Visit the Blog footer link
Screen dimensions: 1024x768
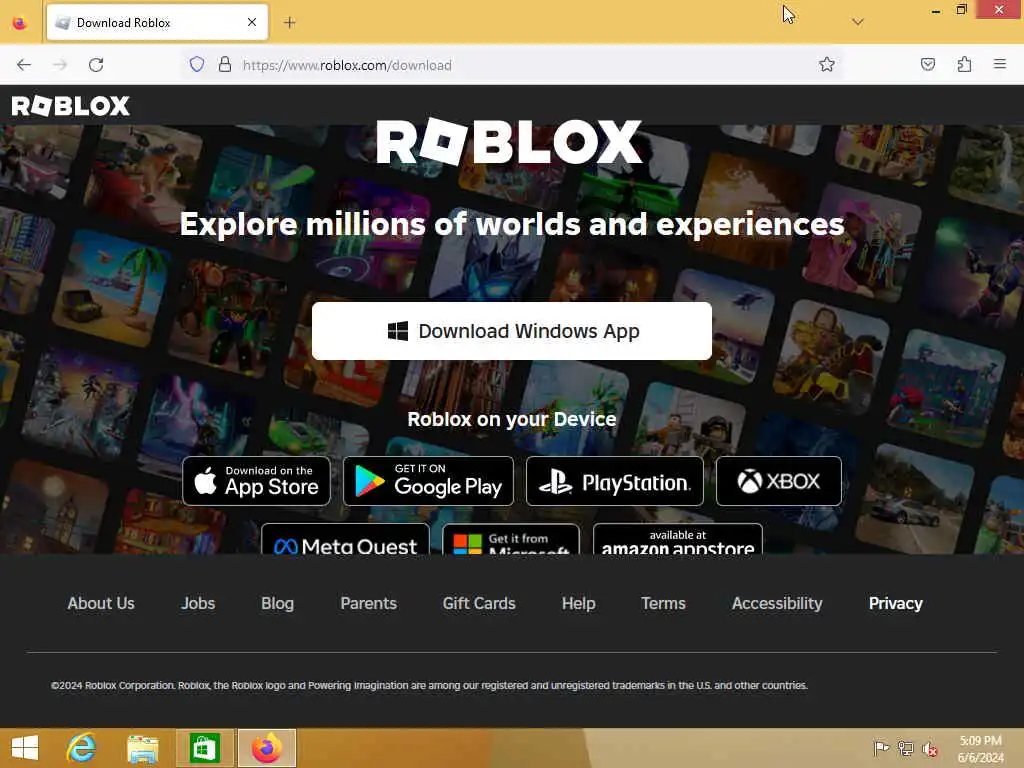click(278, 603)
